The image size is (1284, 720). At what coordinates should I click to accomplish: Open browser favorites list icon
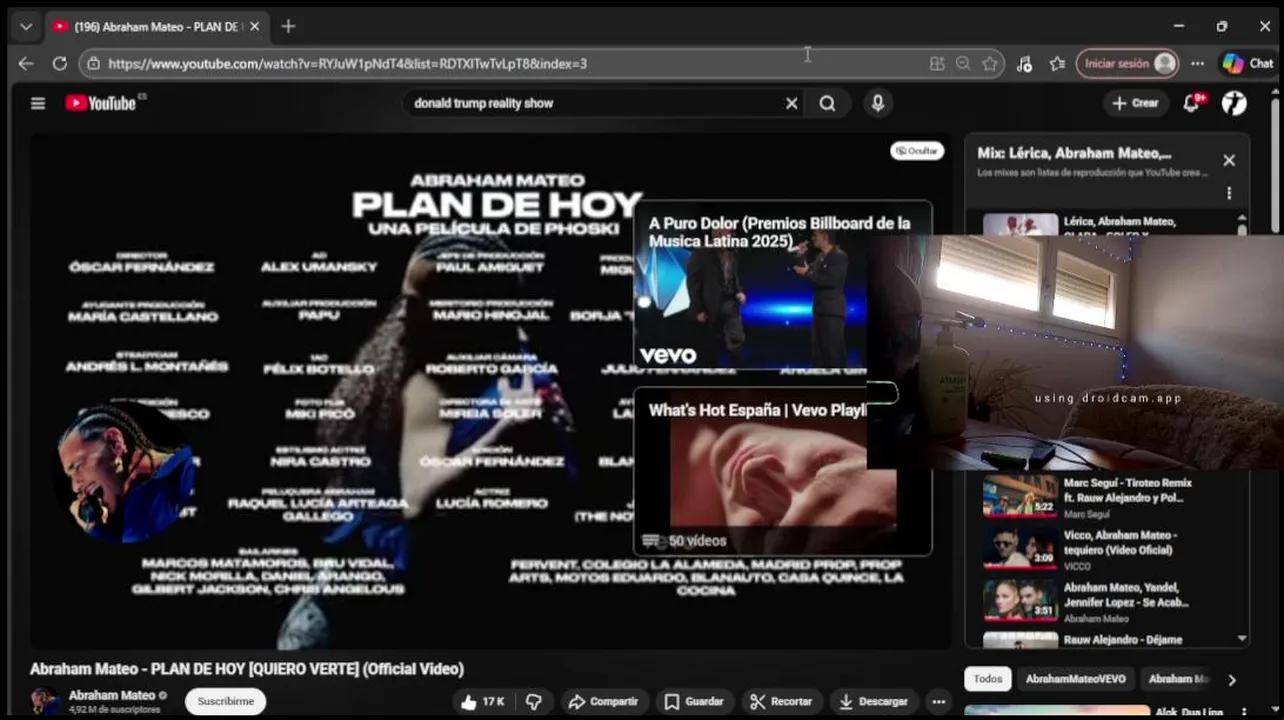[x=1057, y=63]
